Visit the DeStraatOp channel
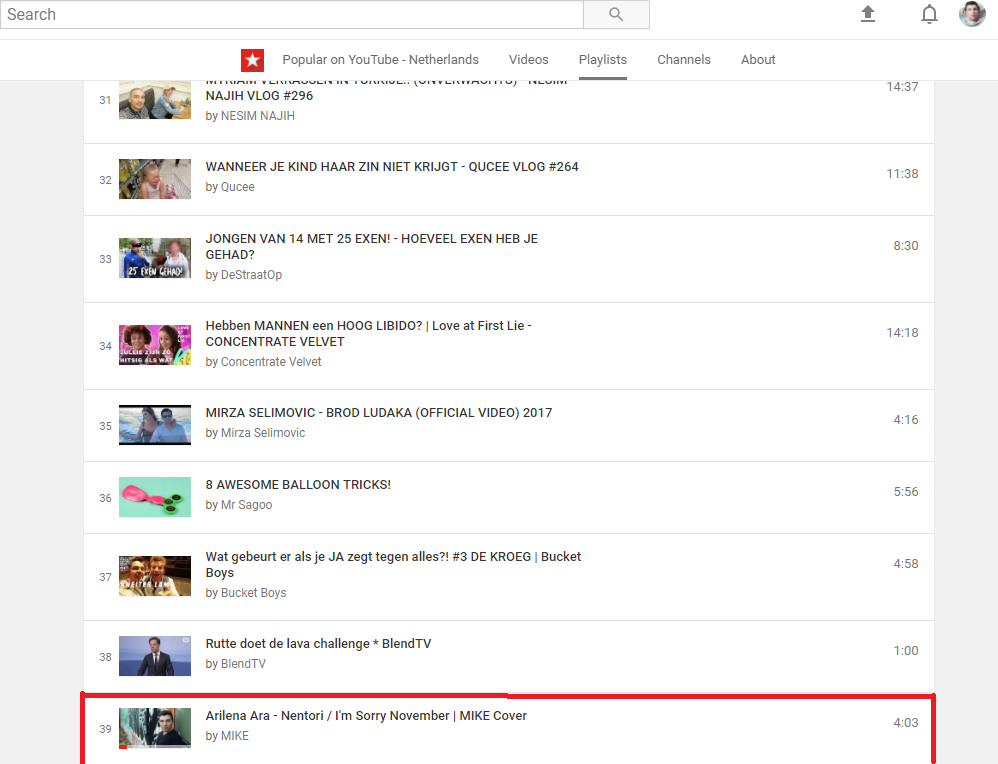Screen dimensions: 998x764 (x=251, y=275)
